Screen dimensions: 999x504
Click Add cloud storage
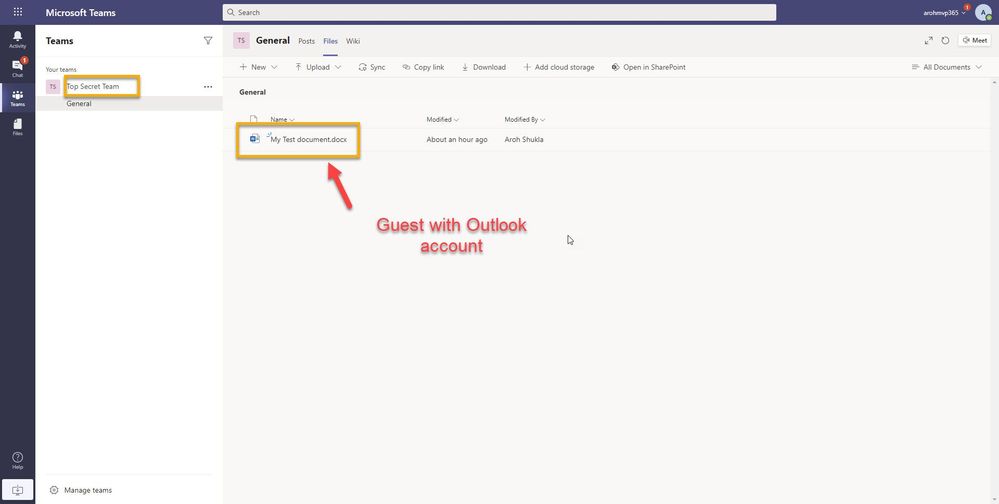(559, 67)
